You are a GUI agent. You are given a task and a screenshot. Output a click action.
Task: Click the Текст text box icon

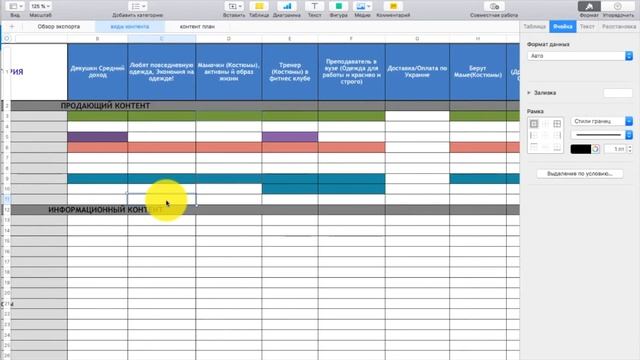(314, 7)
